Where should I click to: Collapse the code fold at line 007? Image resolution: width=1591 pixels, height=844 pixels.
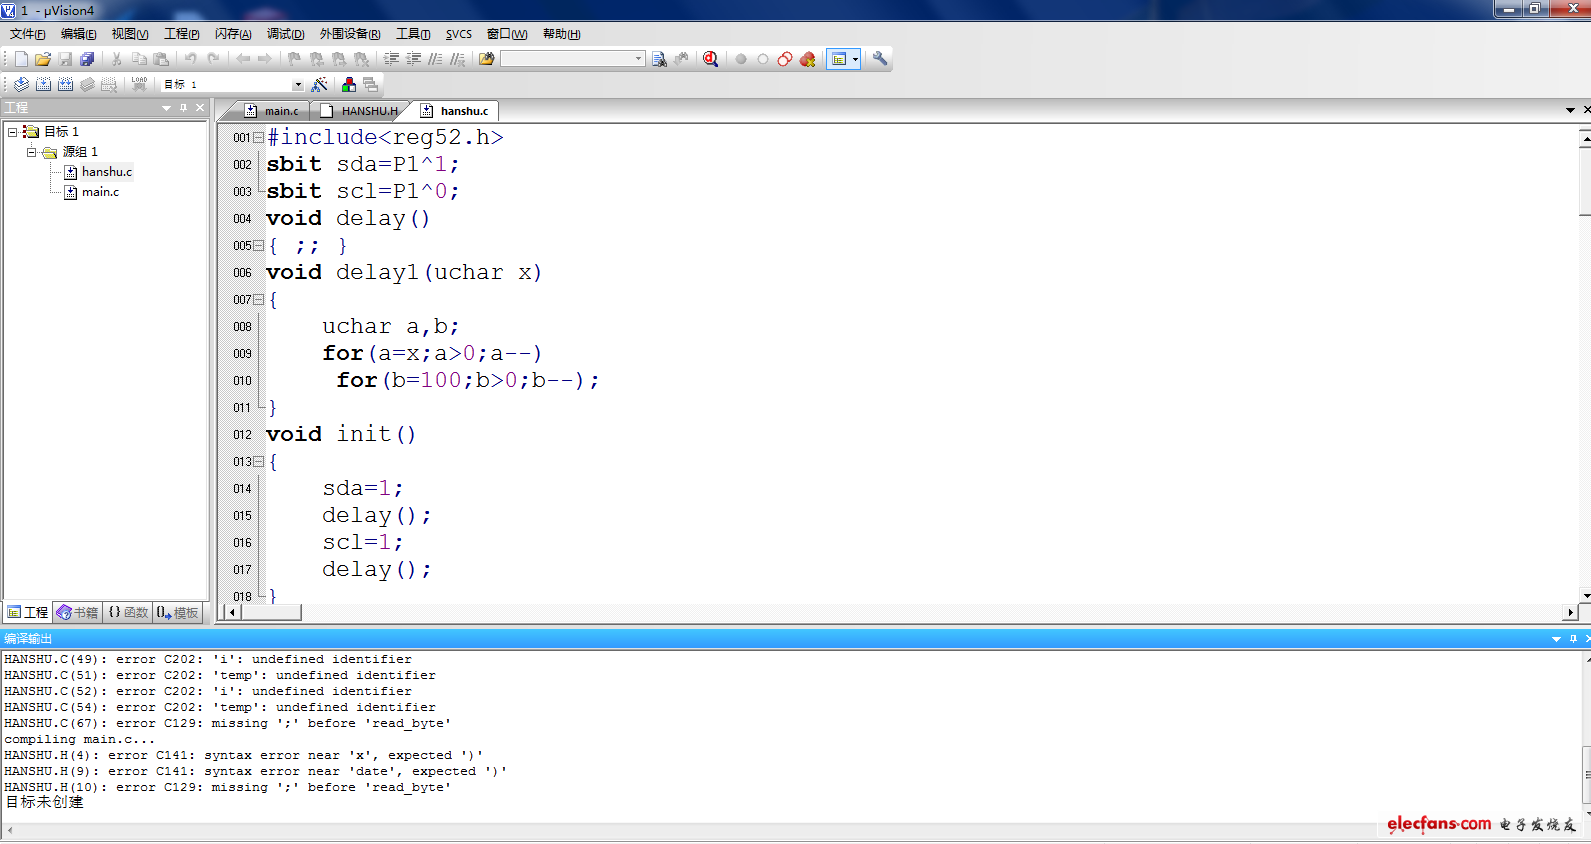click(x=258, y=299)
